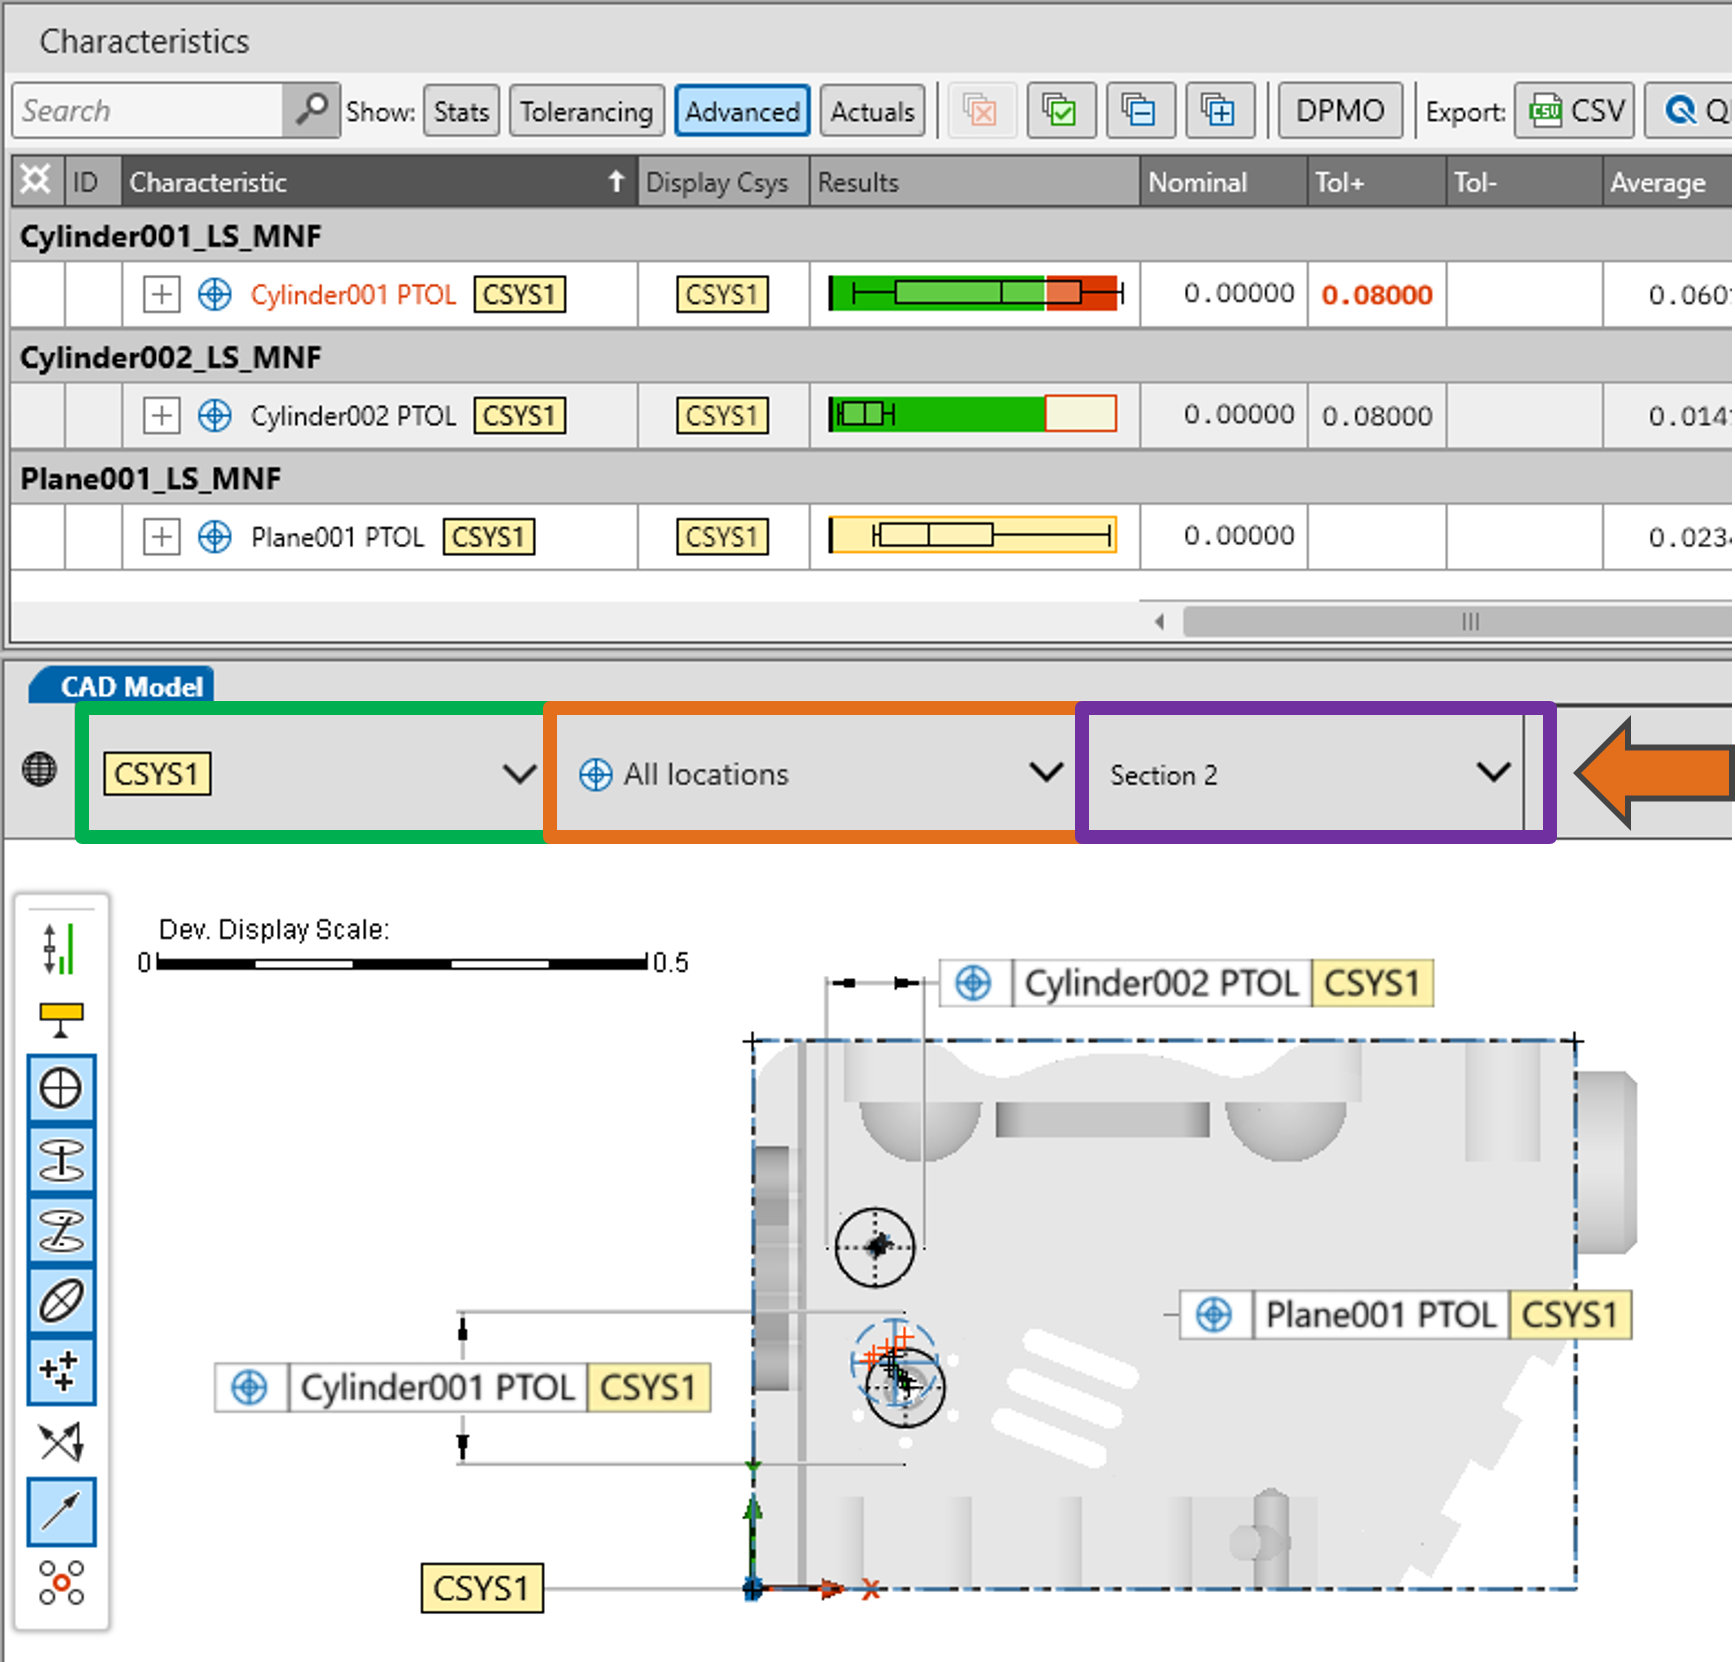Click the search magnifier icon

click(x=311, y=110)
